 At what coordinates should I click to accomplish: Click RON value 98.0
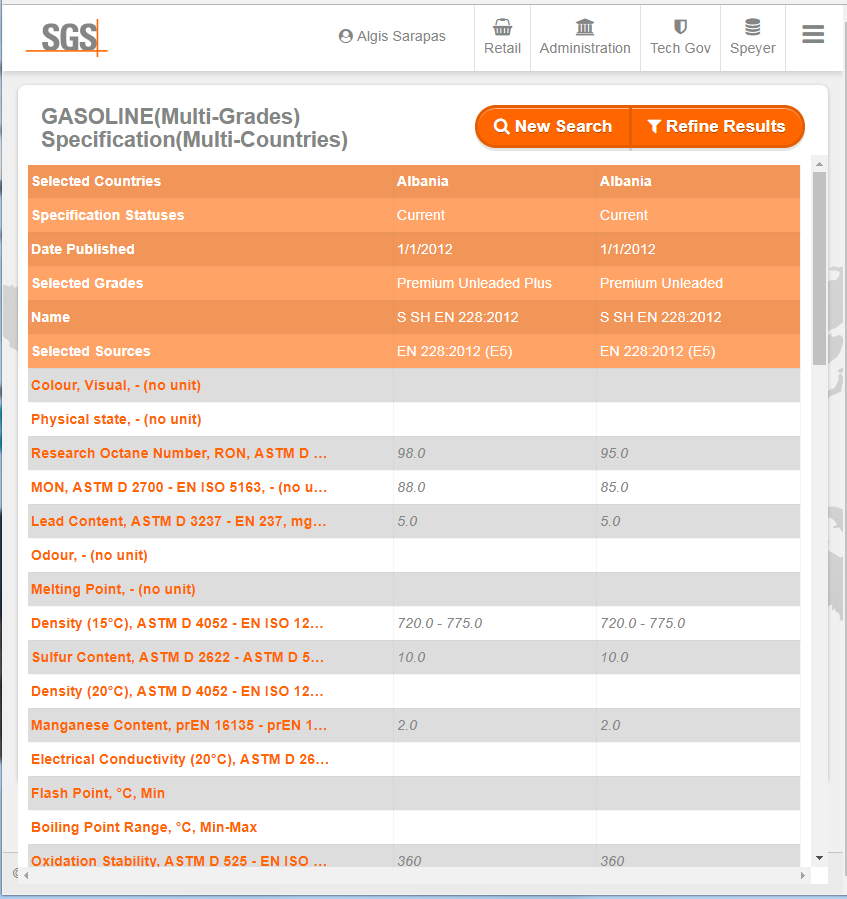pos(411,453)
